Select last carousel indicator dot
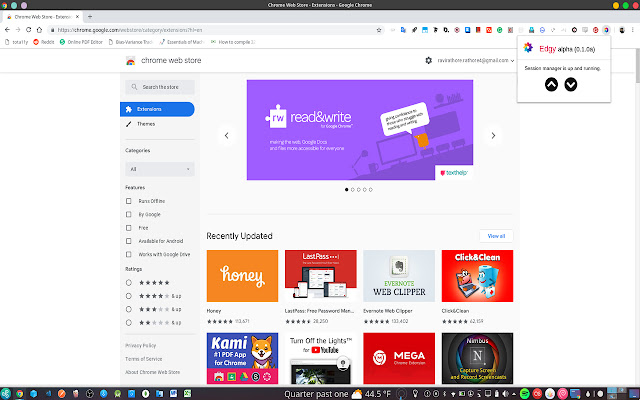Screen dimensions: 640x400 click(371, 190)
